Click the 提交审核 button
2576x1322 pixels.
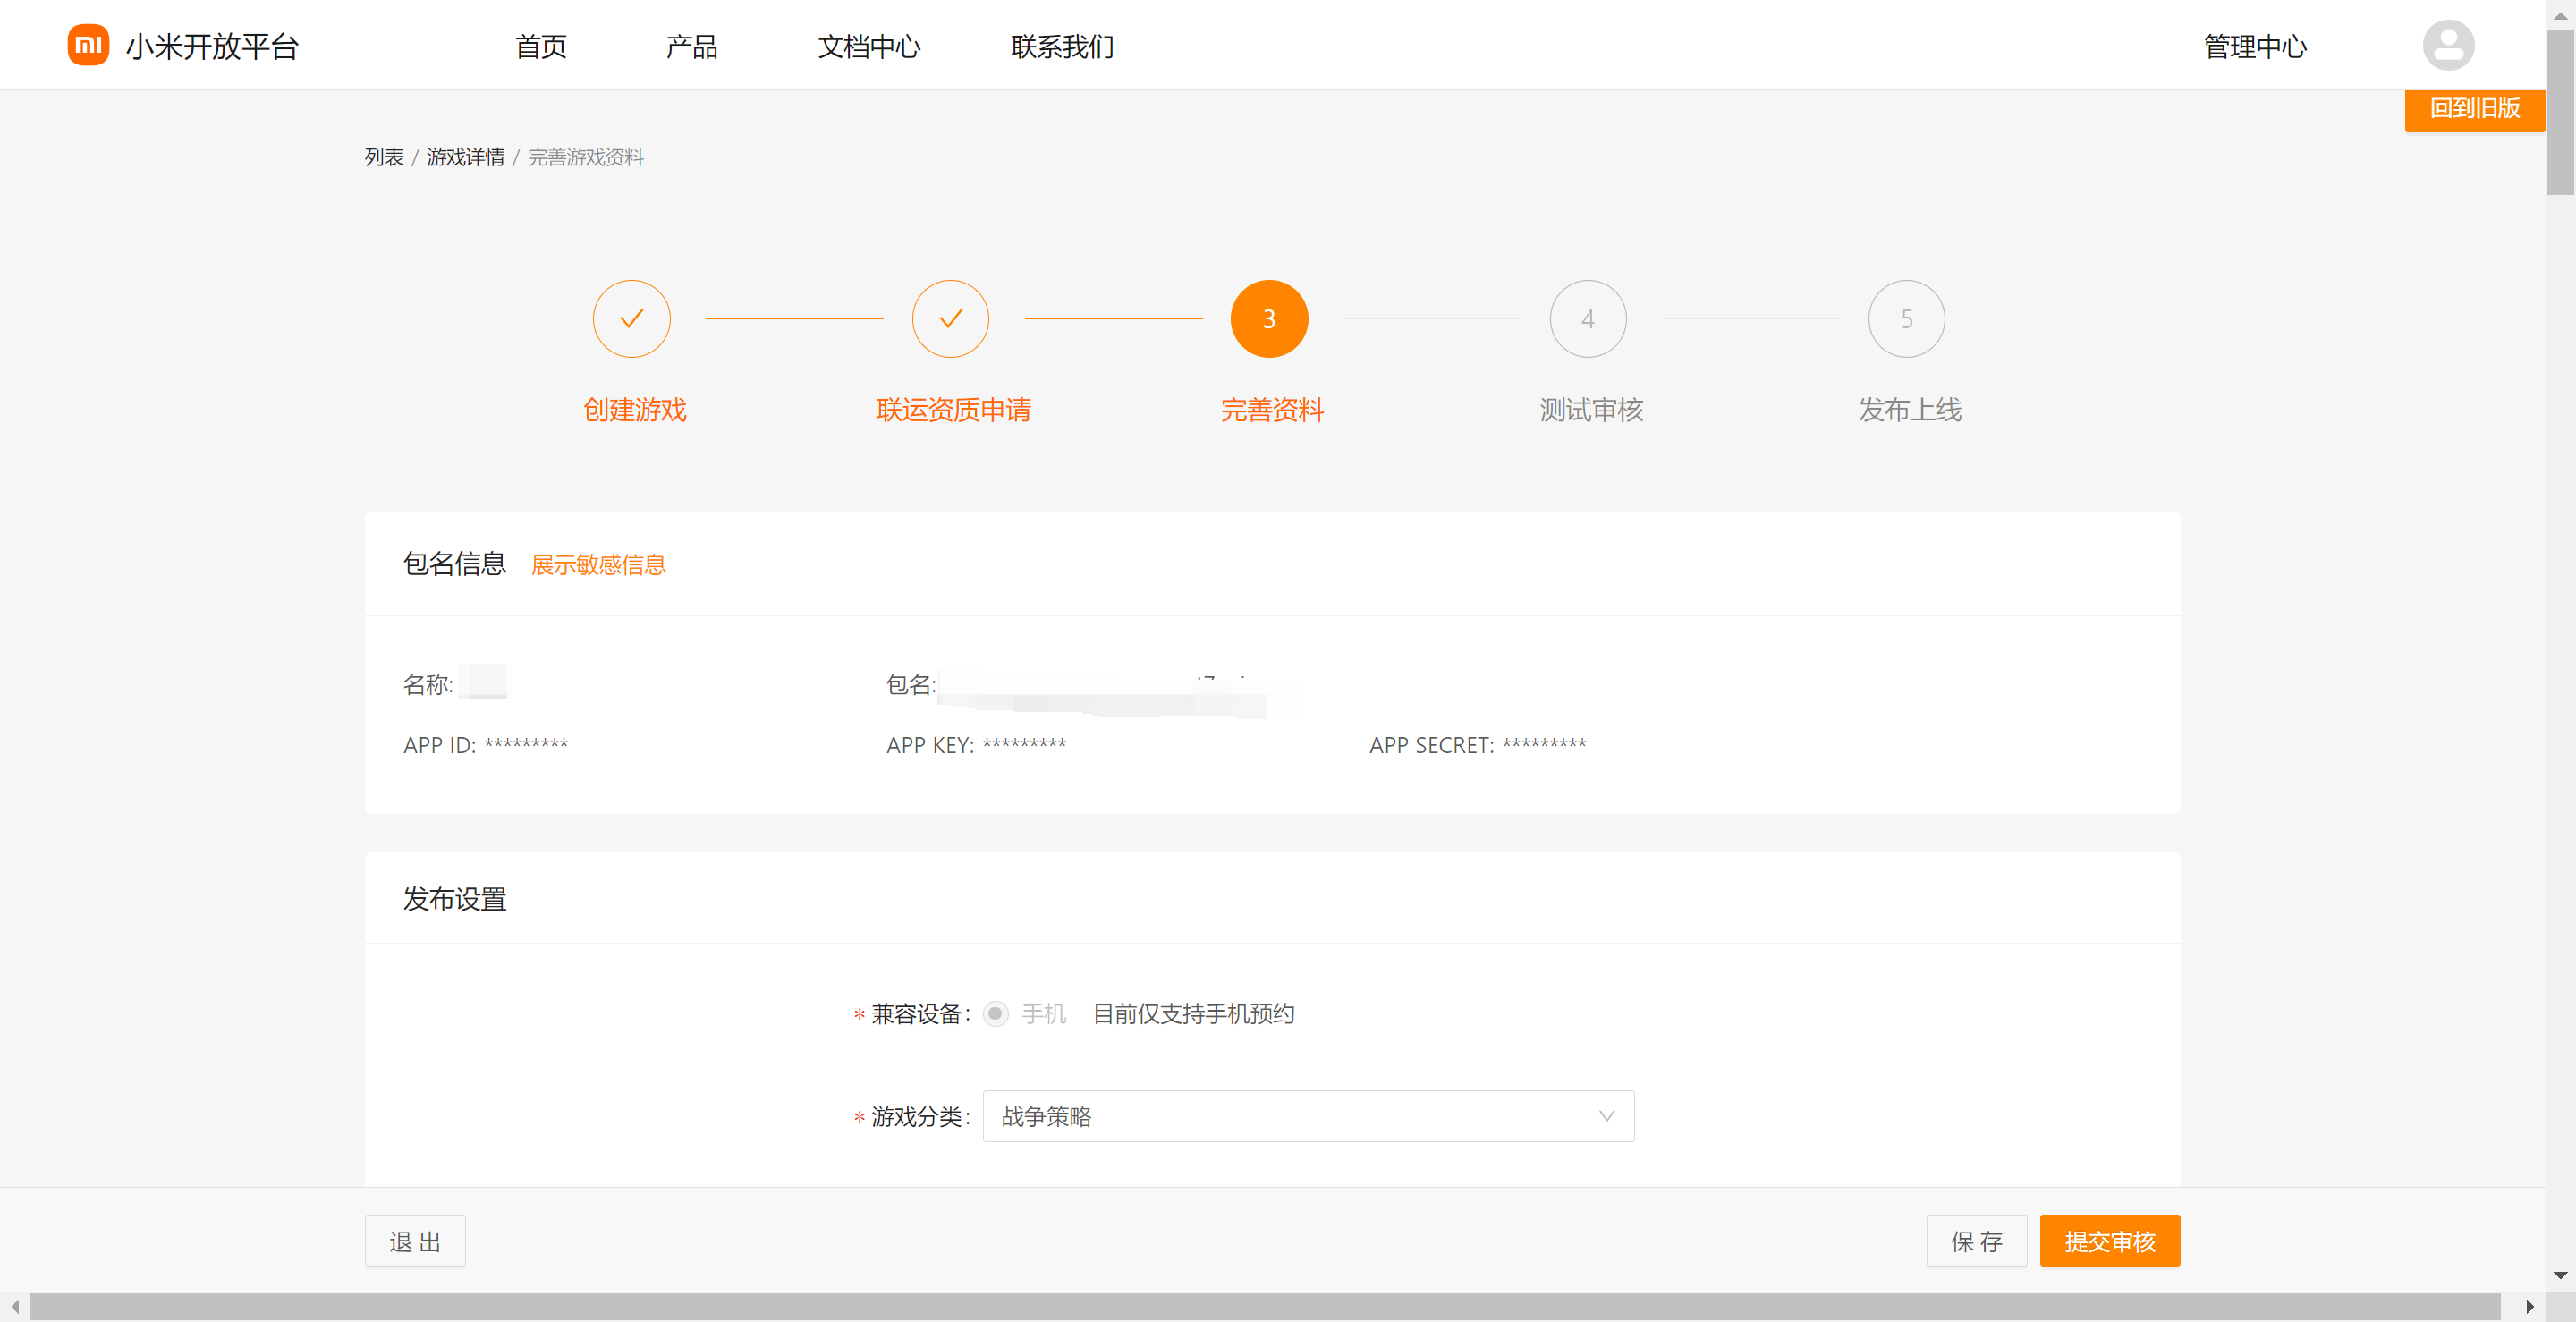(2110, 1241)
